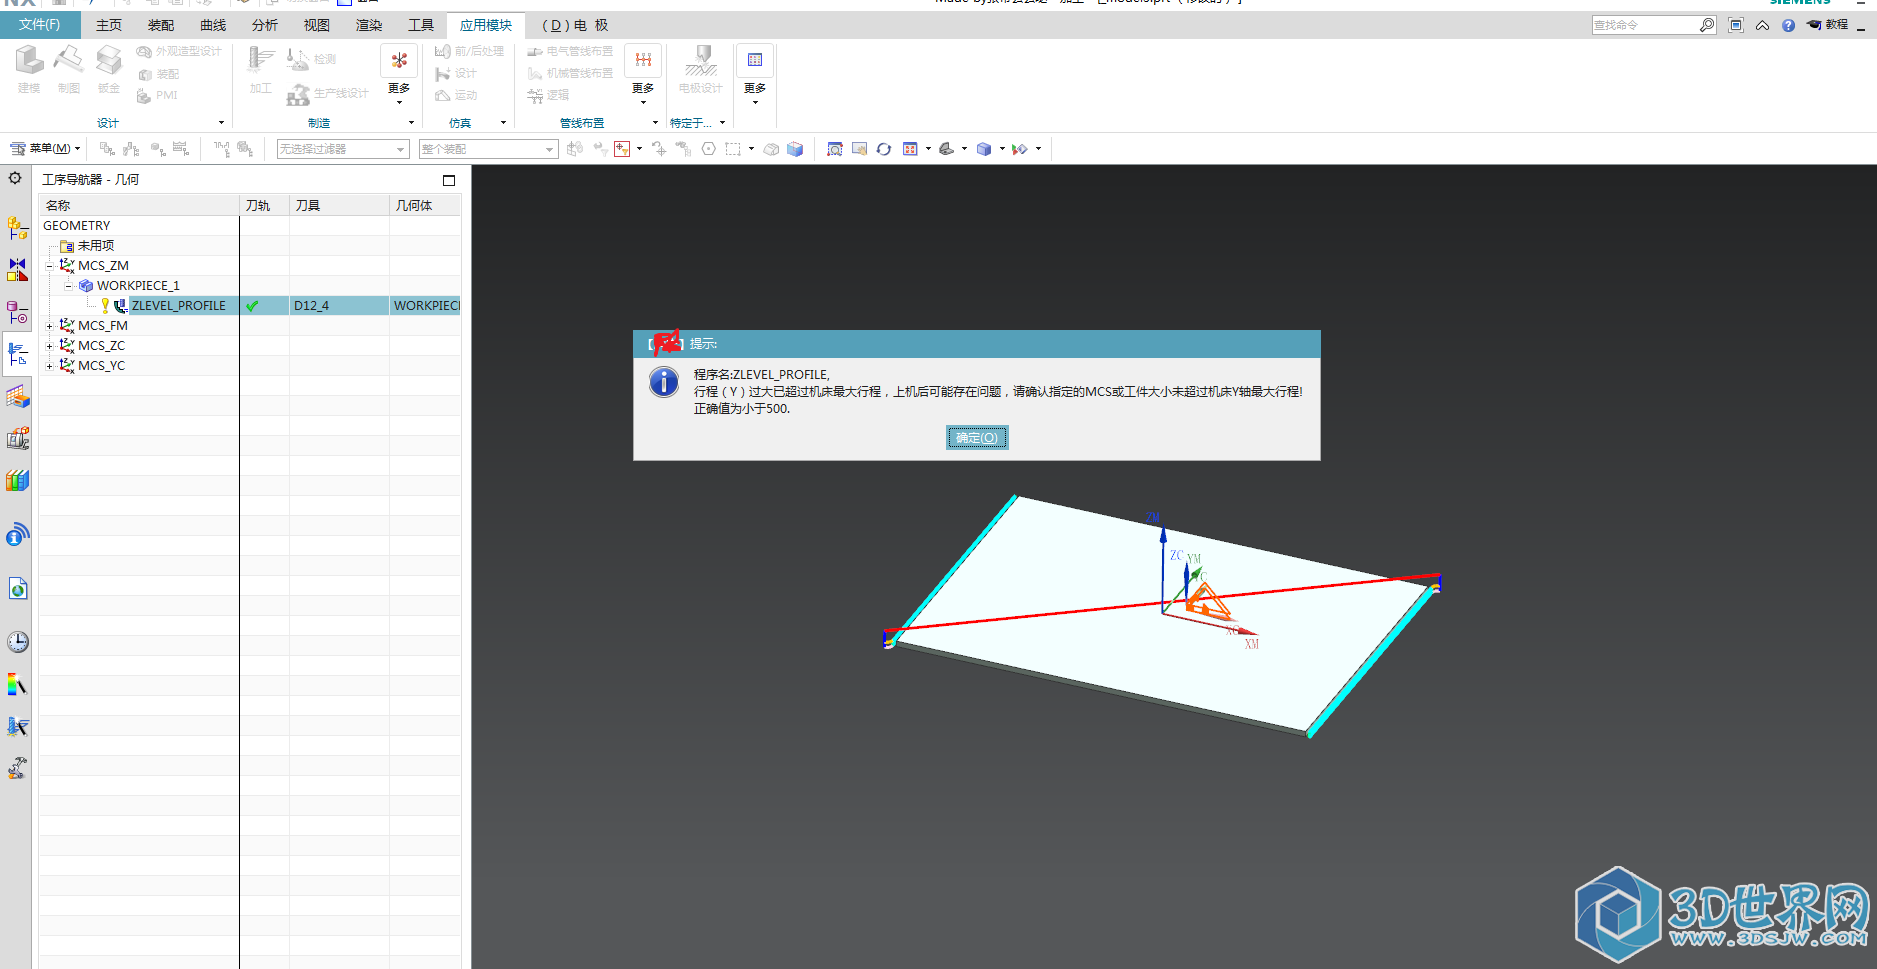Maximize the 工序导航器 panel
Screen dimensions: 1877x969
[x=449, y=180]
